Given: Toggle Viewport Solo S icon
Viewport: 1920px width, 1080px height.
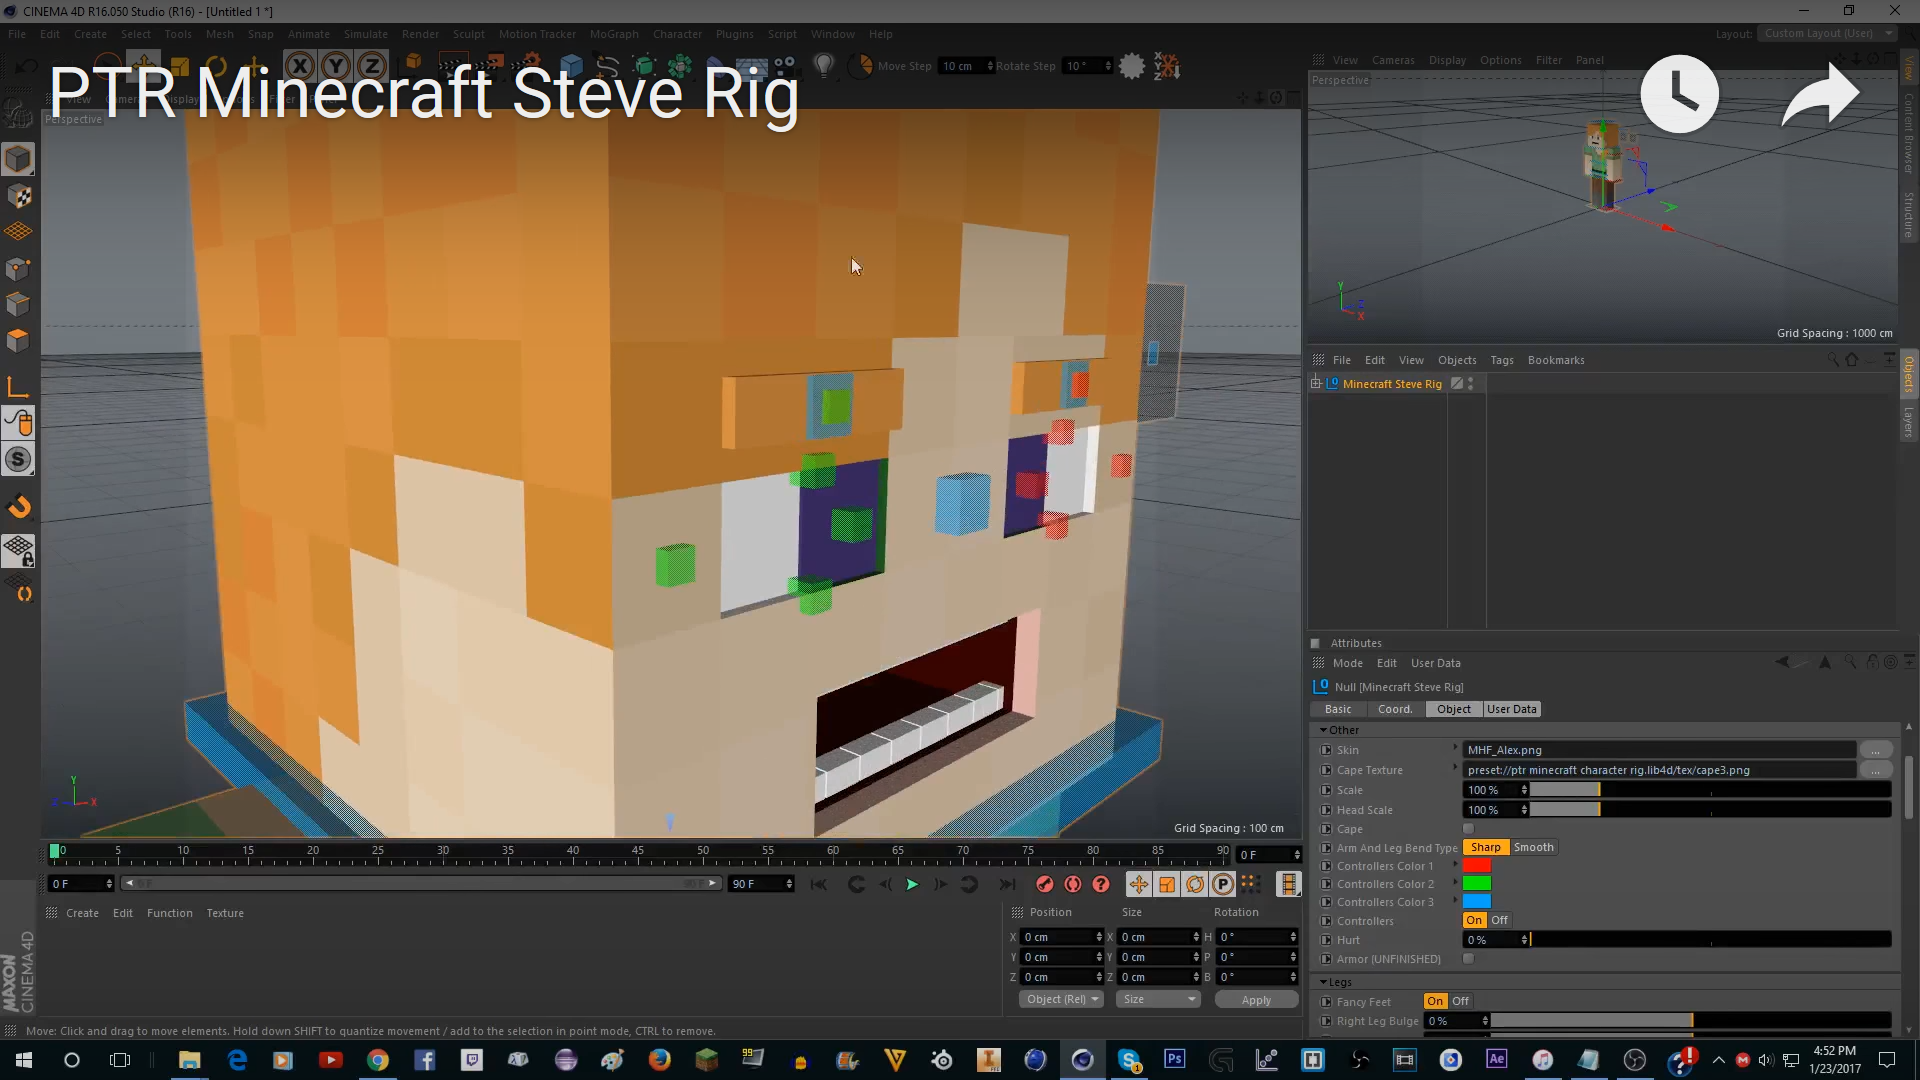Looking at the screenshot, I should 18,459.
